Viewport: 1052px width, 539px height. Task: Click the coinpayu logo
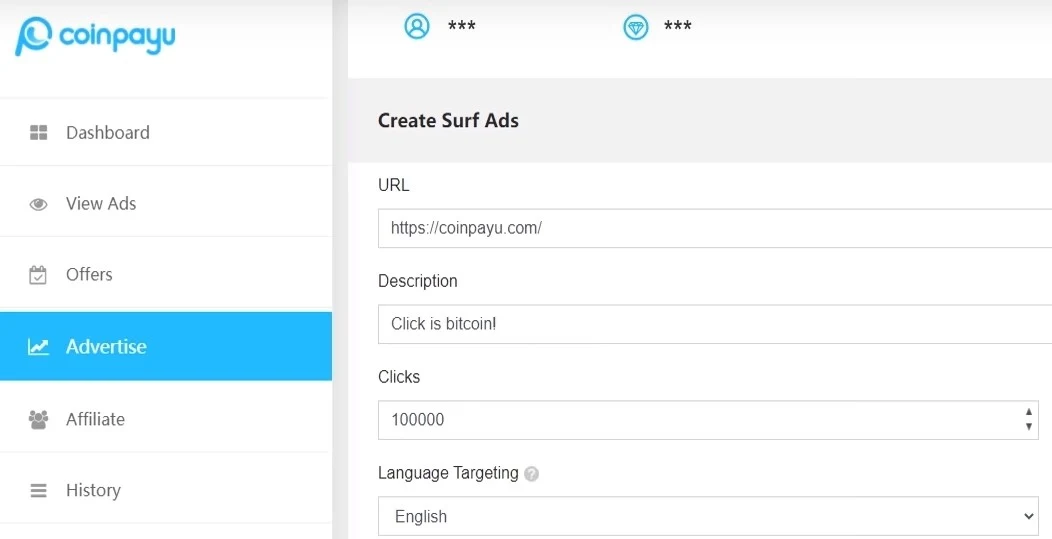95,36
